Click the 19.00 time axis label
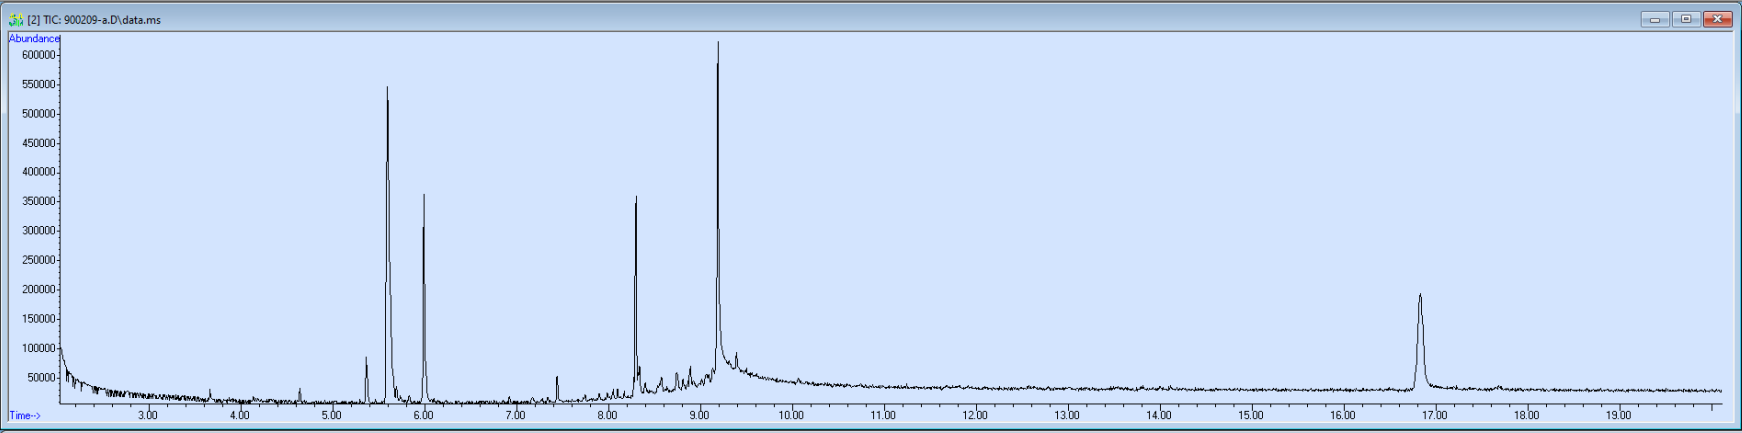 pyautogui.click(x=1619, y=415)
